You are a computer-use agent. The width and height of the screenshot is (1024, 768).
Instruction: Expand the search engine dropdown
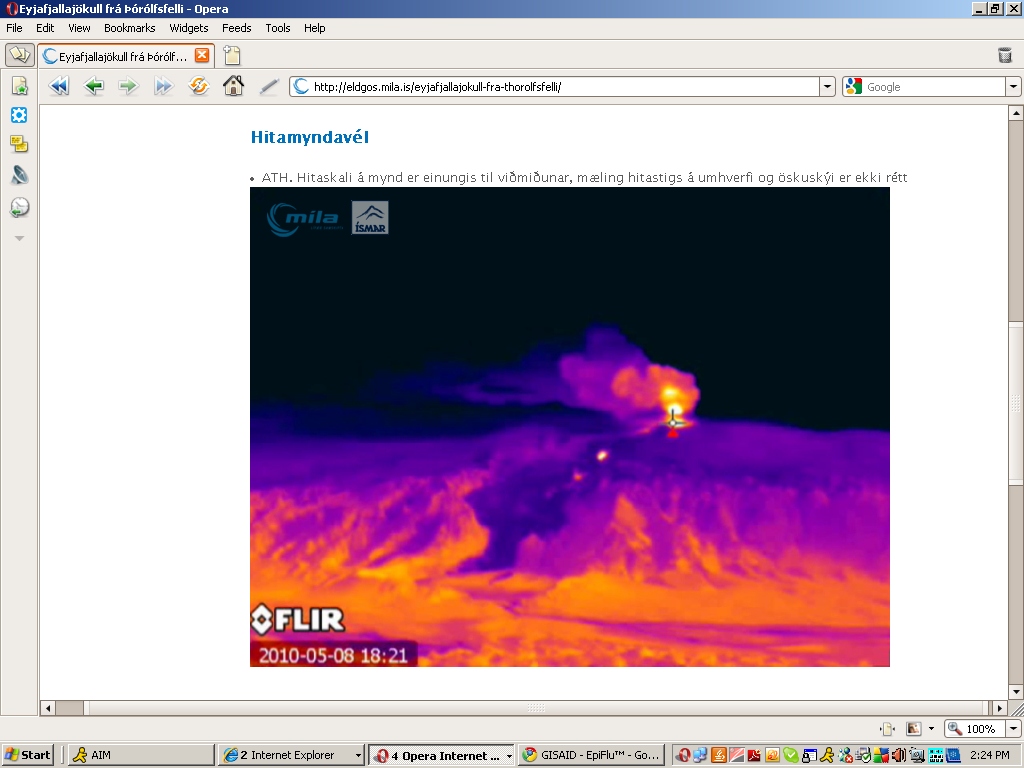(1014, 87)
